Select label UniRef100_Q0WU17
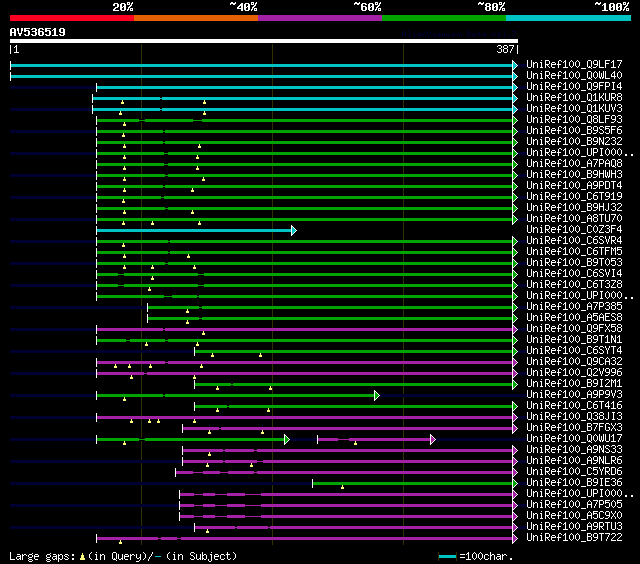The image size is (640, 564). click(574, 439)
